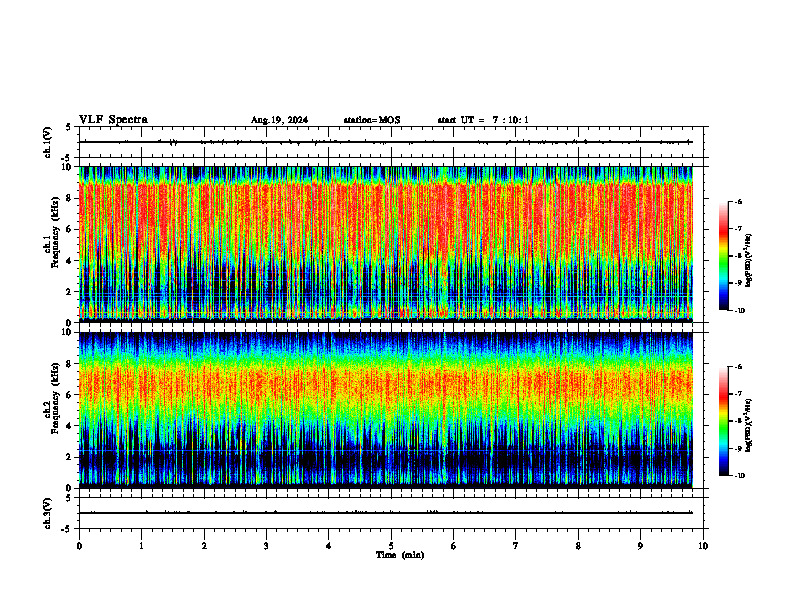Click ch.1 frequency axis tick "6"

(x=69, y=229)
